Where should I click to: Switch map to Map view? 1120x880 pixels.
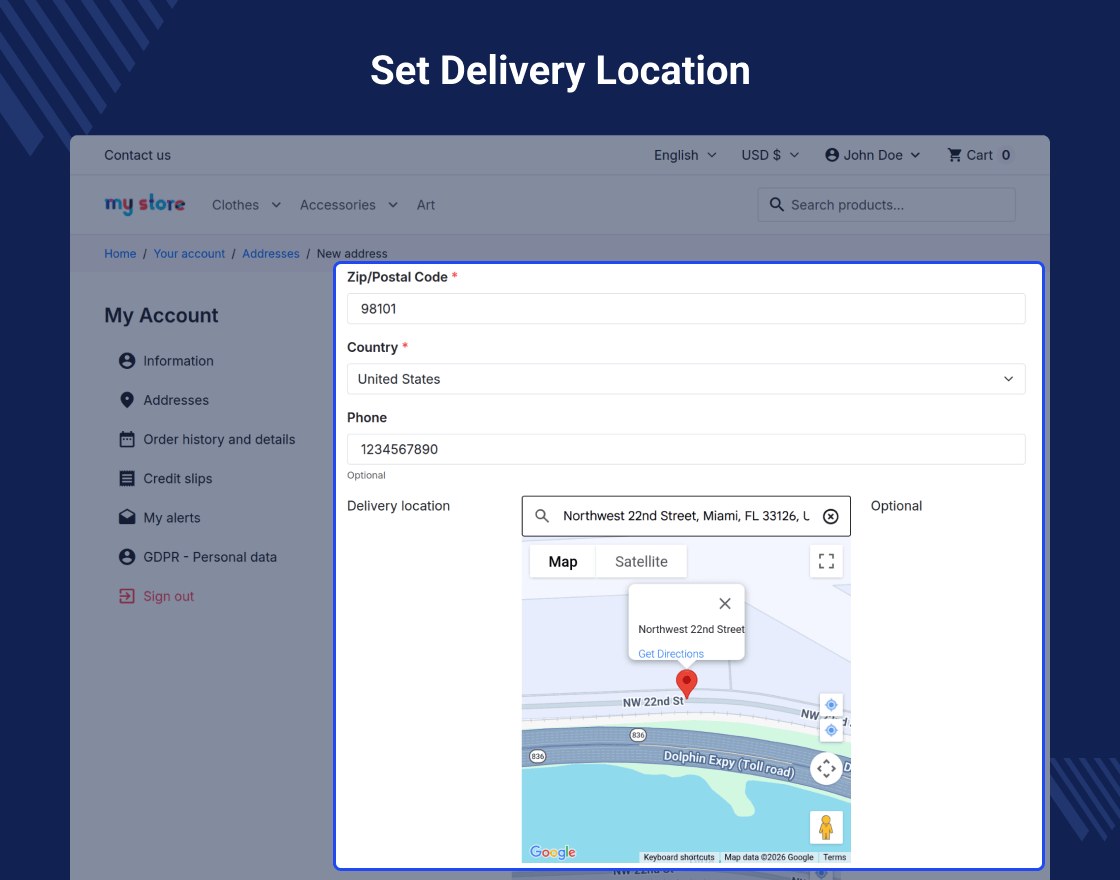tap(563, 561)
